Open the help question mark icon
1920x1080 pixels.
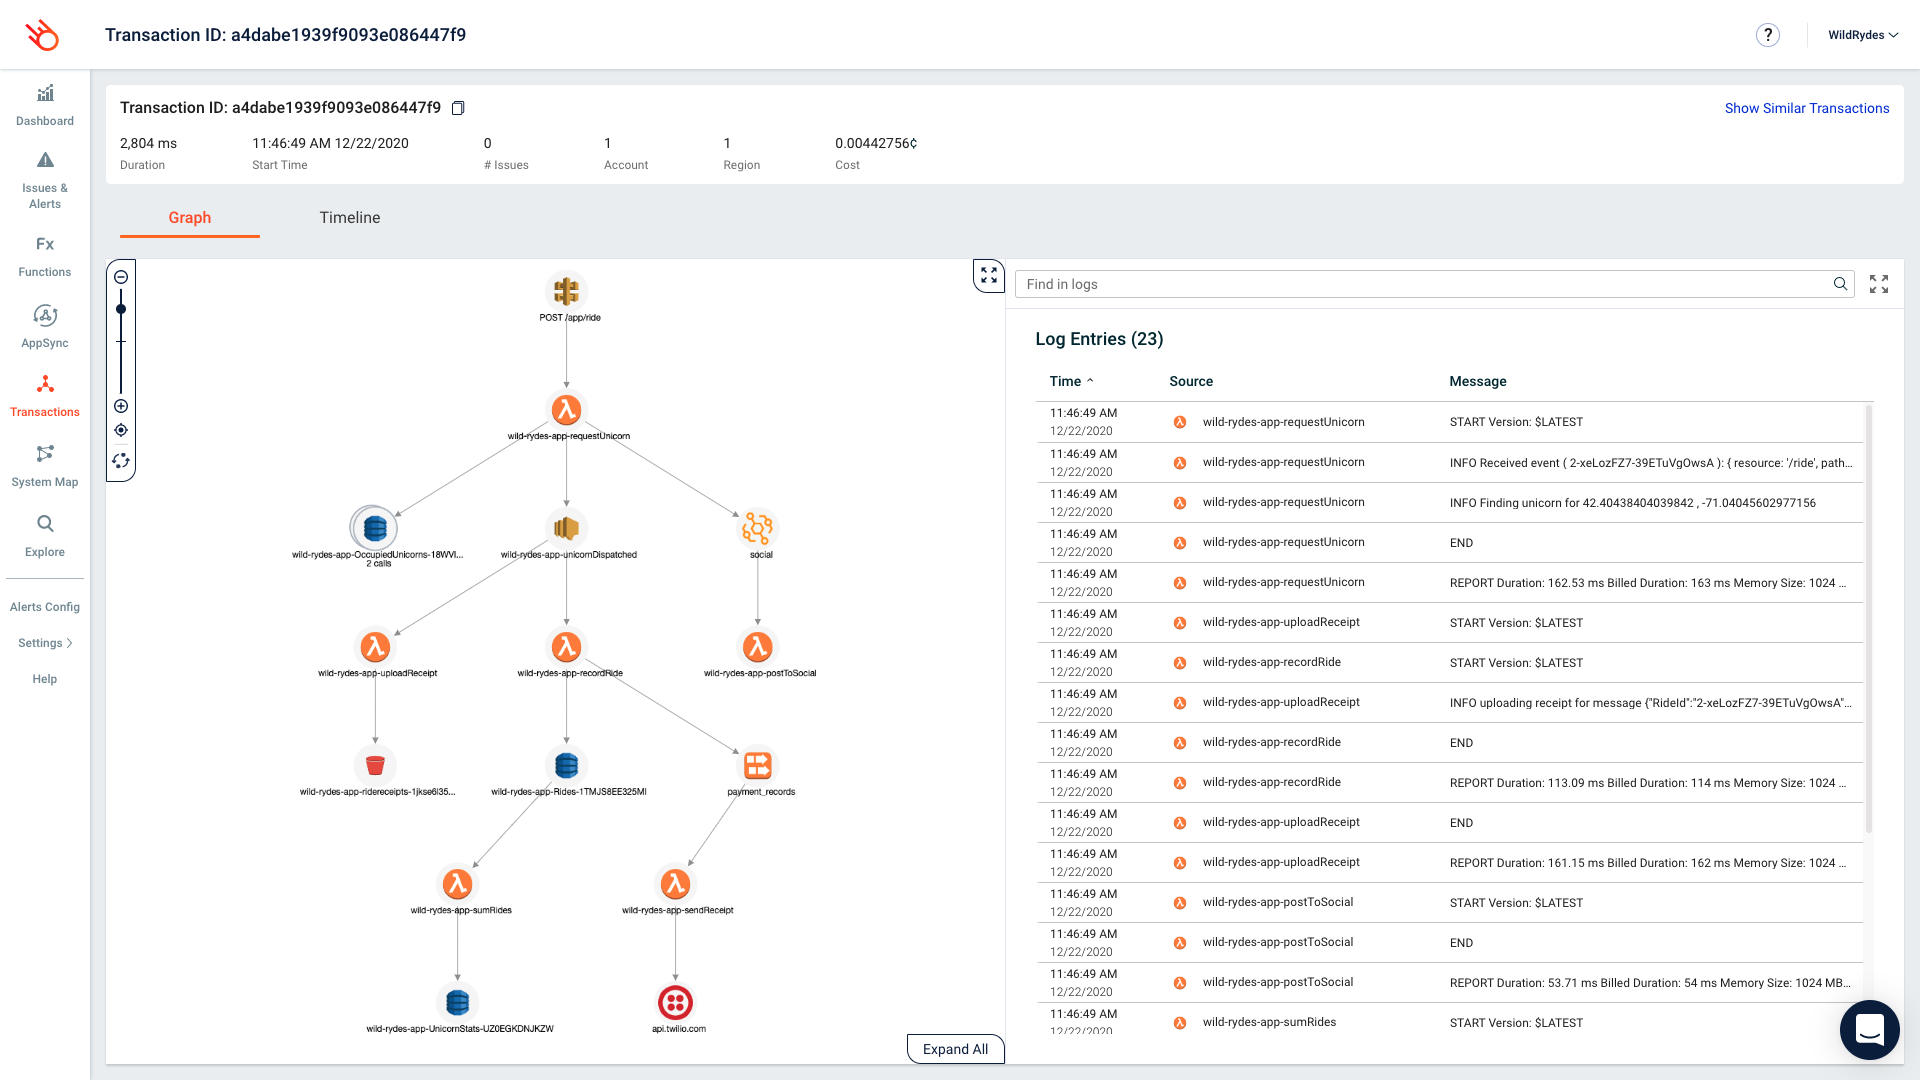click(x=1767, y=35)
